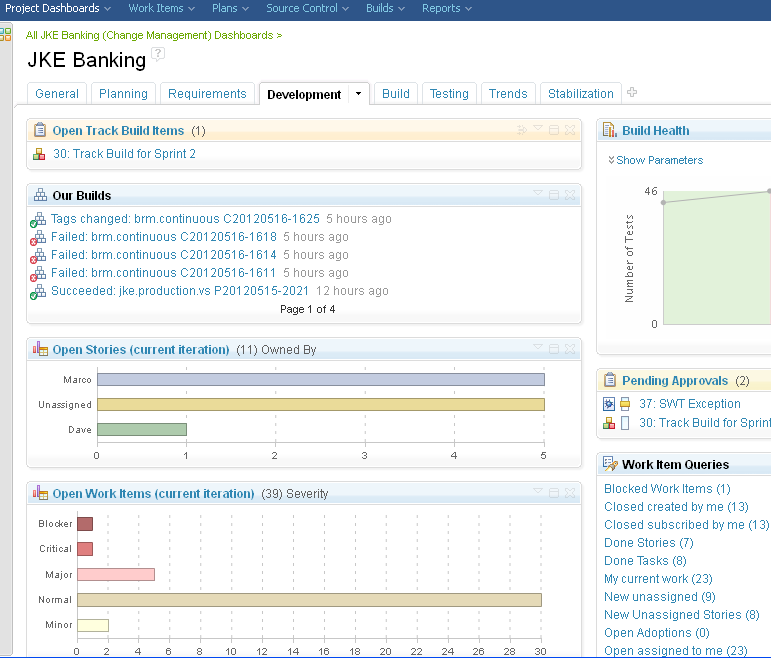Open the Source Control menu
The height and width of the screenshot is (658, 771).
pos(307,8)
